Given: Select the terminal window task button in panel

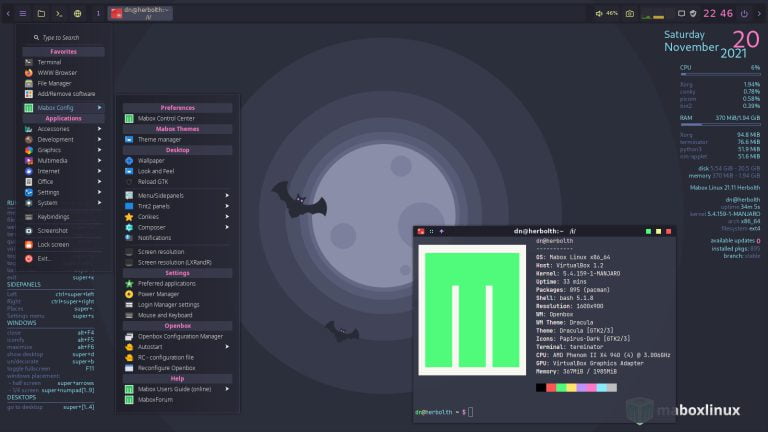Looking at the screenshot, I should click(140, 13).
